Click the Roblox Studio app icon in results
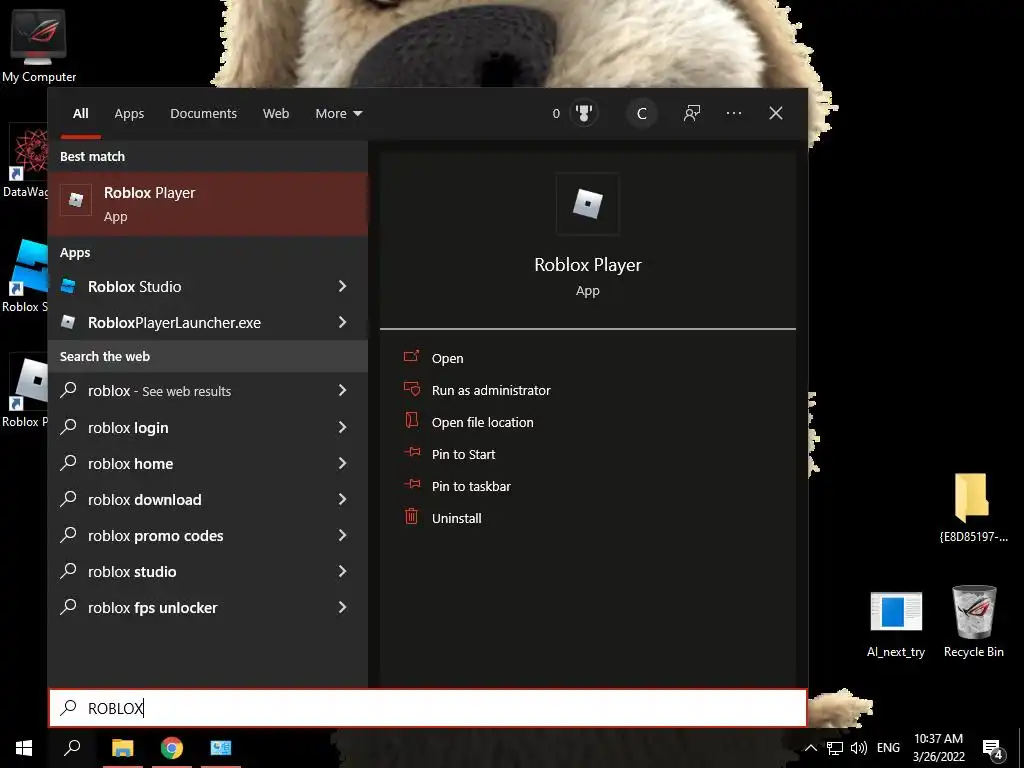This screenshot has width=1024, height=768. point(68,286)
